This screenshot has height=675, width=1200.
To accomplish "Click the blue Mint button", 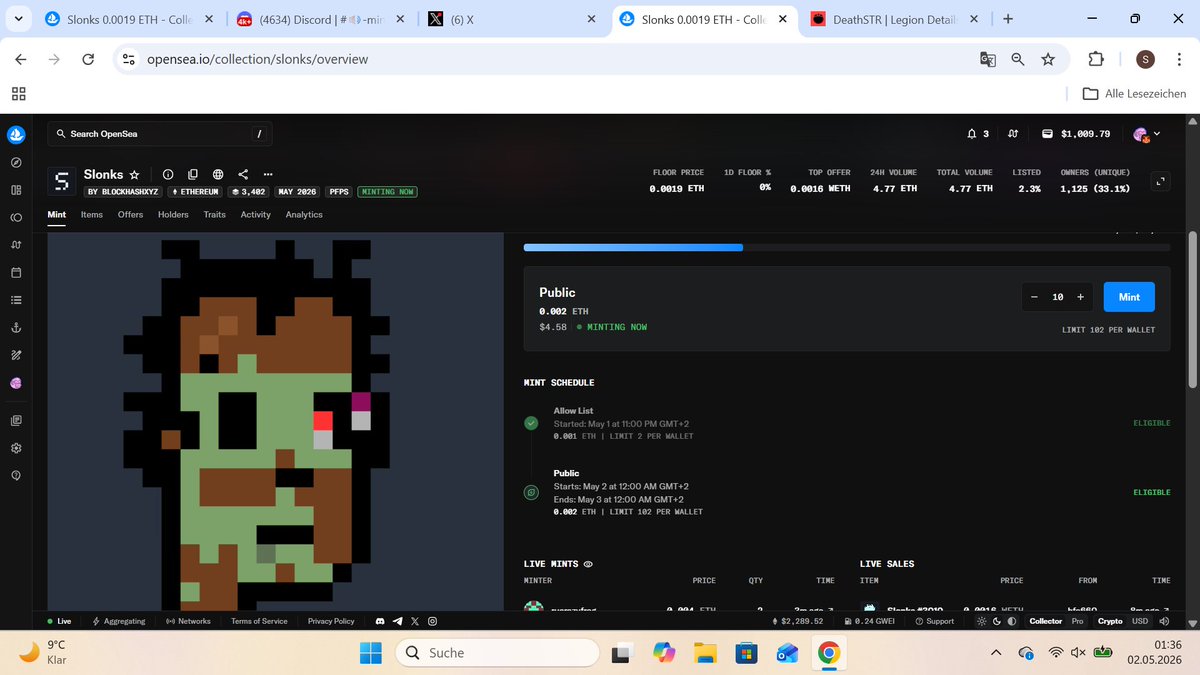I will 1129,297.
